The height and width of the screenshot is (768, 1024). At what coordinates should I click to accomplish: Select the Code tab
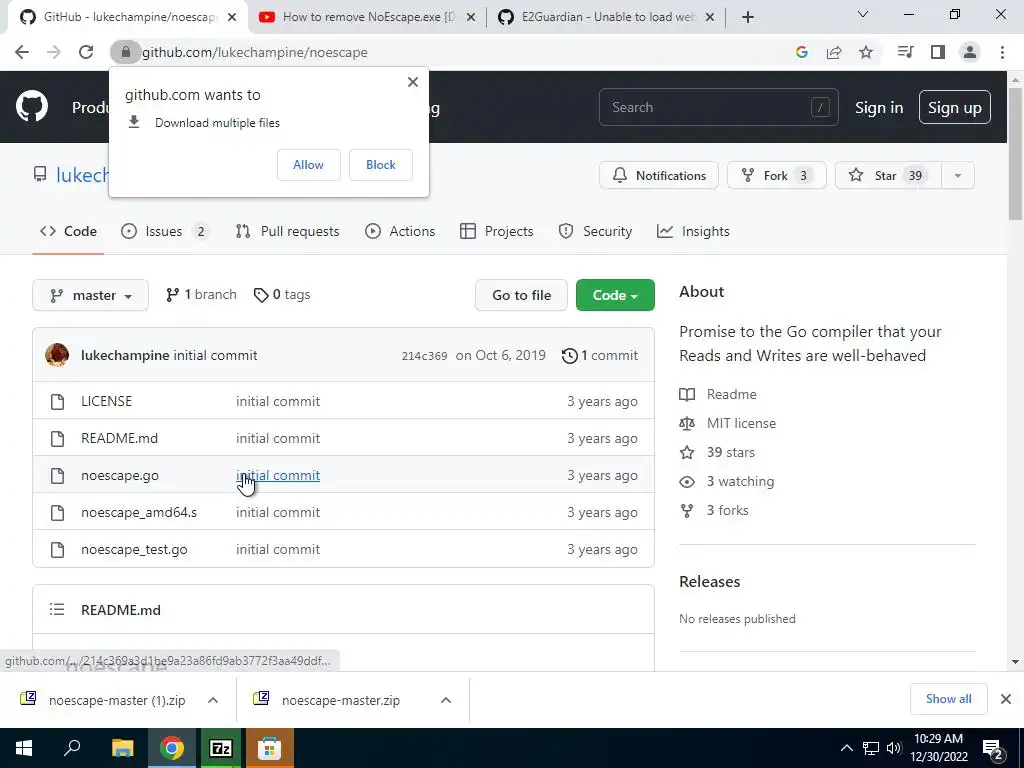click(x=68, y=231)
